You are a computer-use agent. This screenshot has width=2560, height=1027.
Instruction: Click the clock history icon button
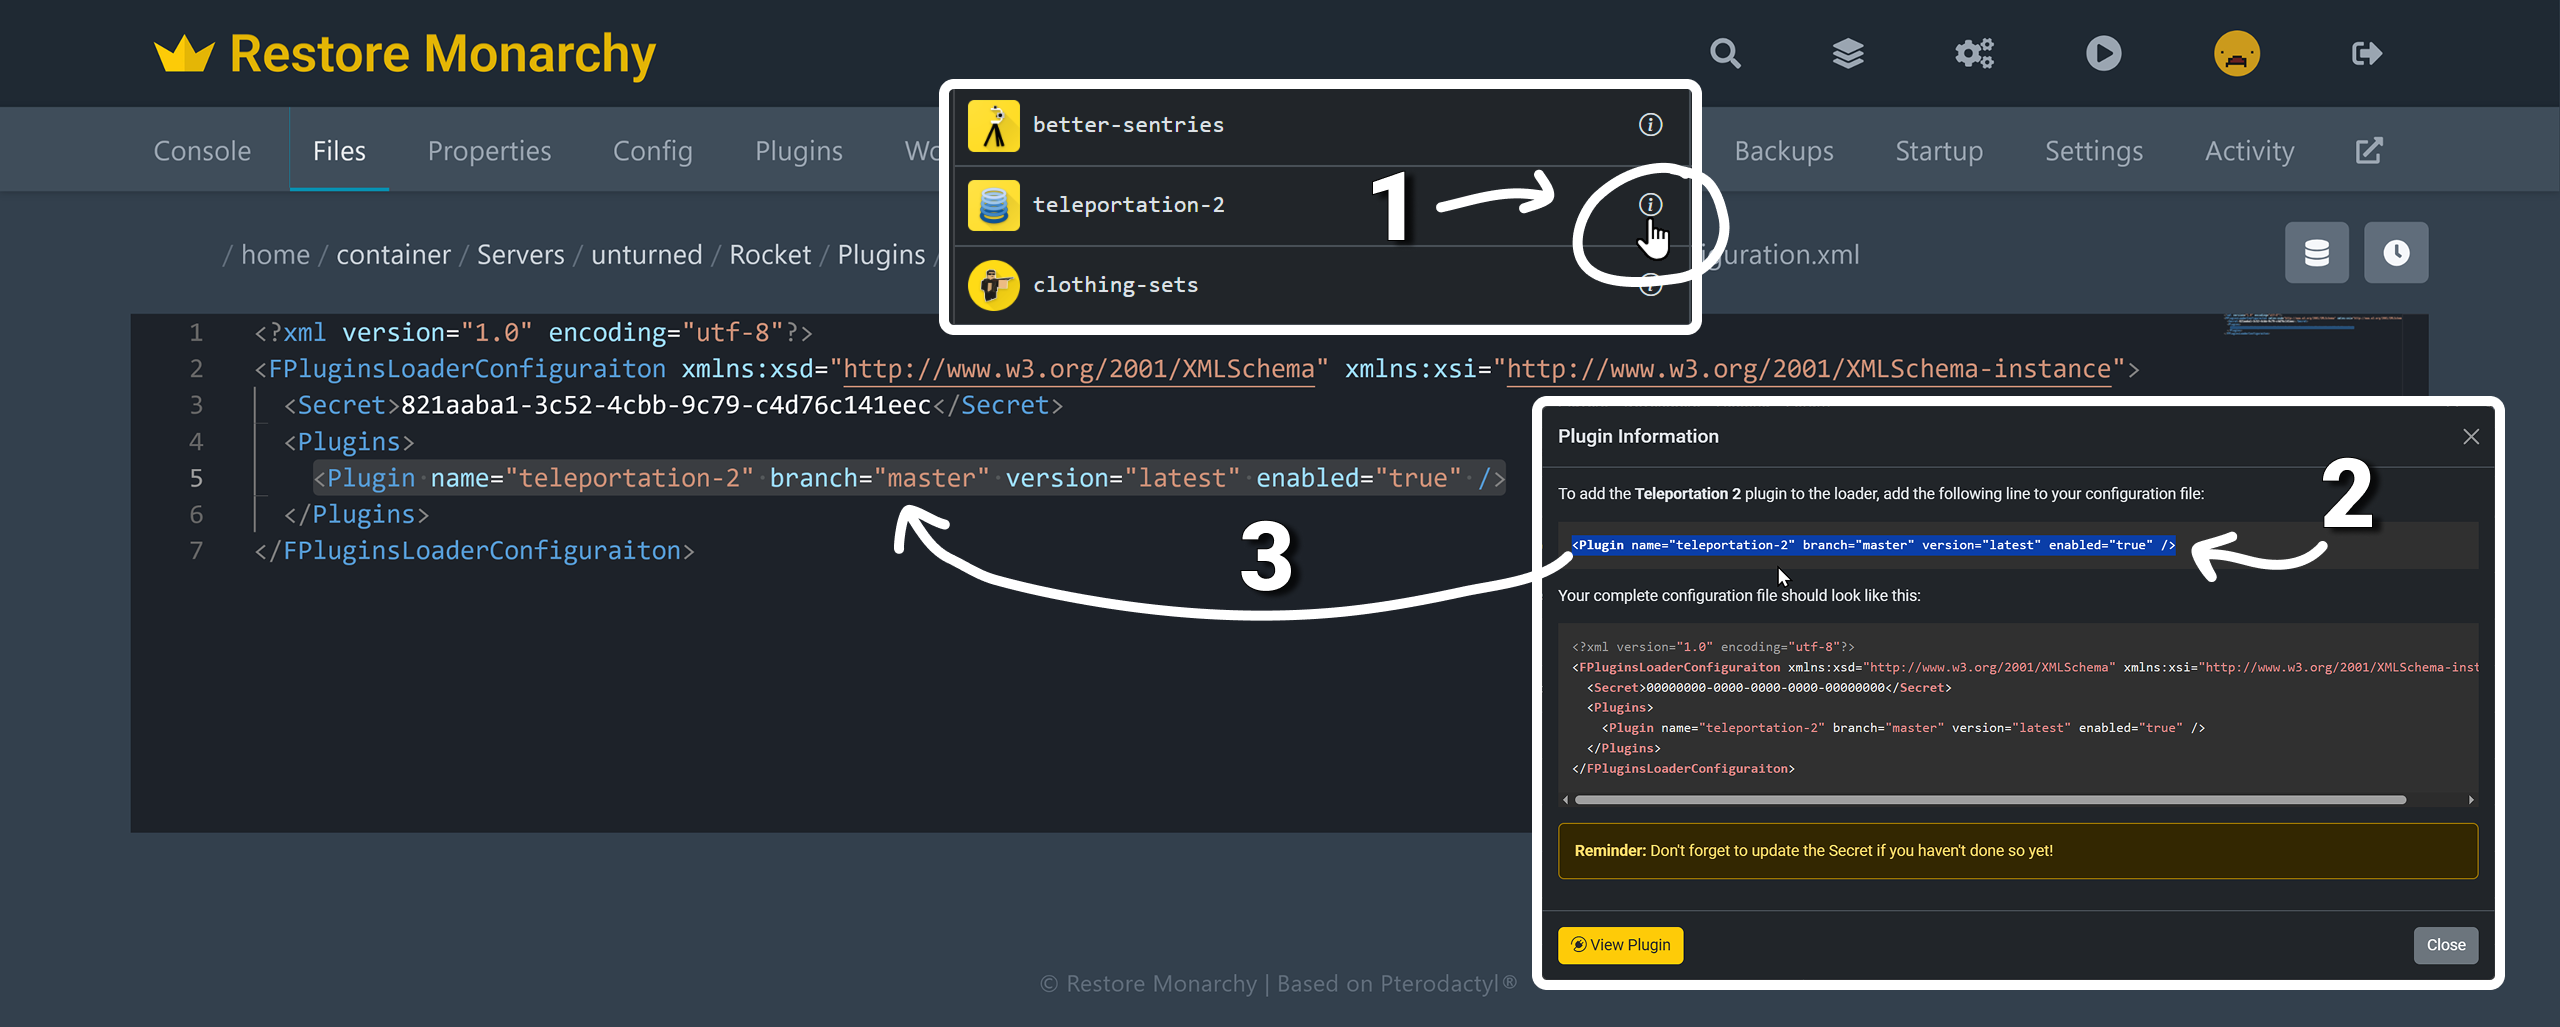click(x=2396, y=253)
